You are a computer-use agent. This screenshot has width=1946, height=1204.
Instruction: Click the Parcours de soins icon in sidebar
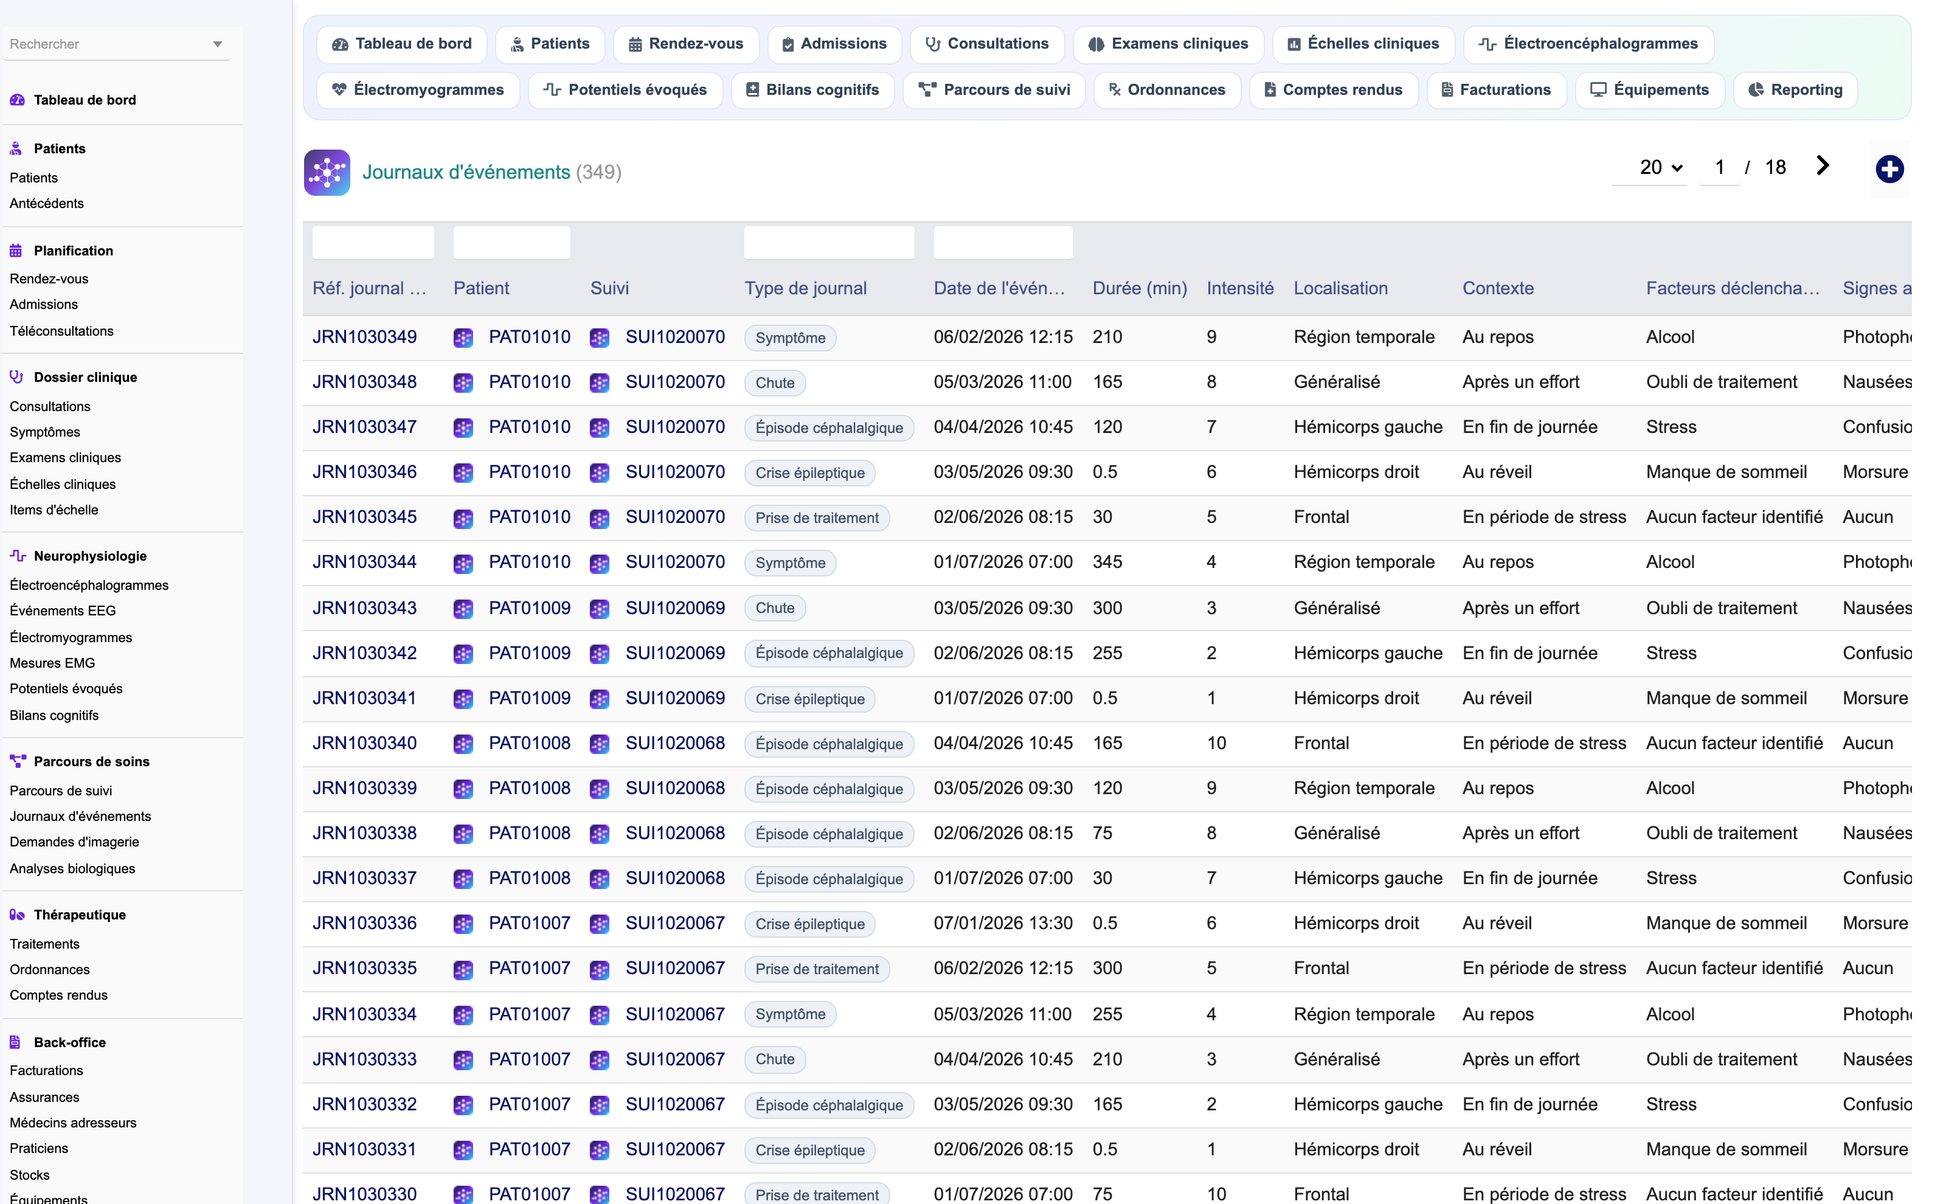[17, 761]
